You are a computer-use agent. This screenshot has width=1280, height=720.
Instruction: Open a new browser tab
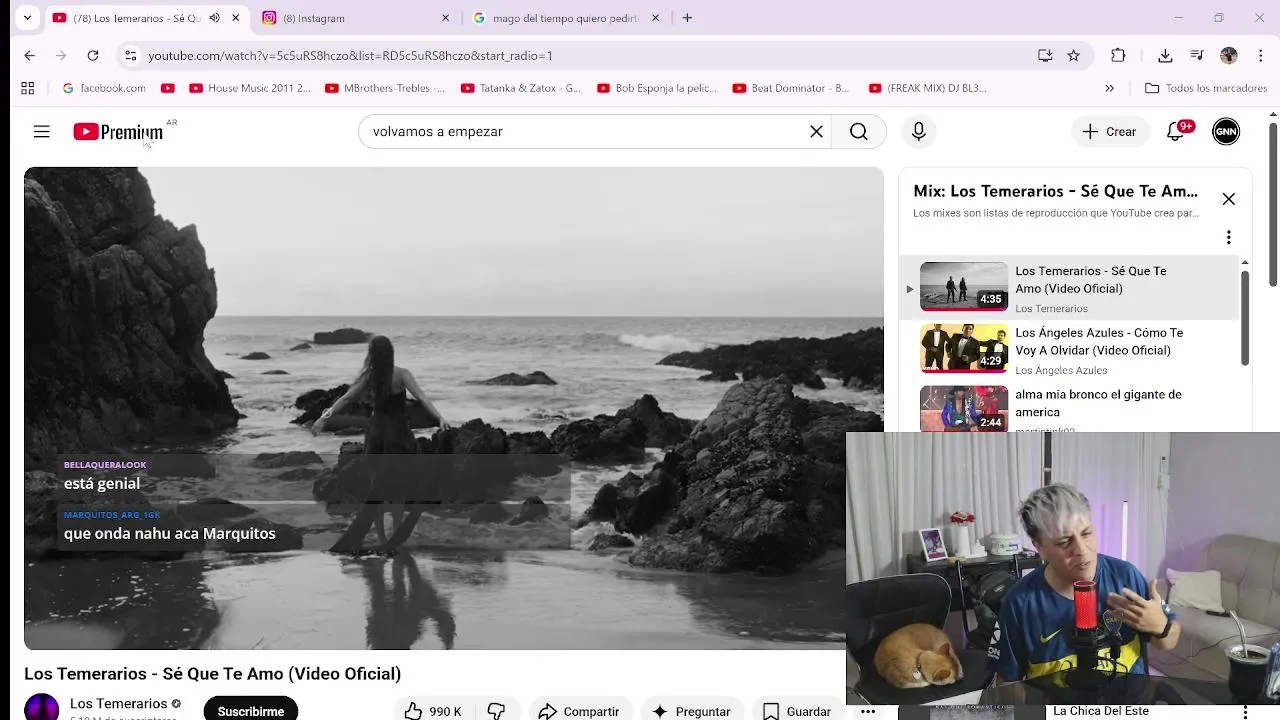click(687, 18)
